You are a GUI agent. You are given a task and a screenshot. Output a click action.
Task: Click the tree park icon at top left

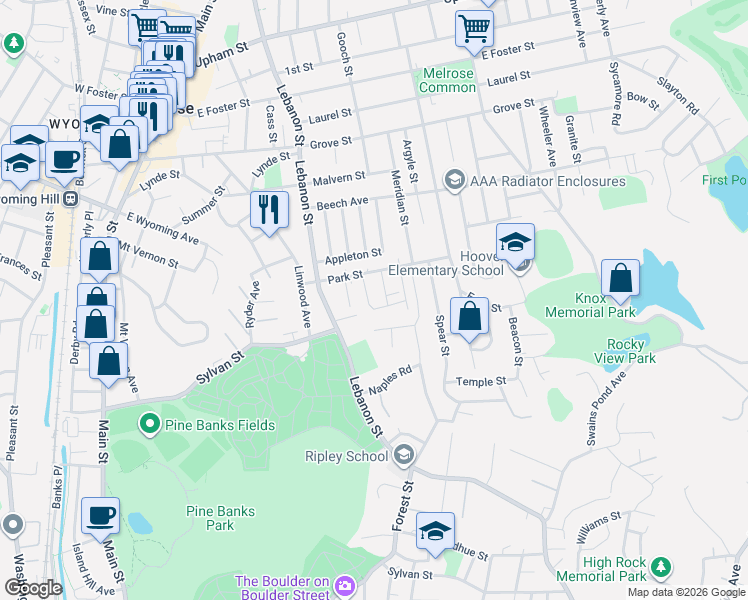[14, 44]
